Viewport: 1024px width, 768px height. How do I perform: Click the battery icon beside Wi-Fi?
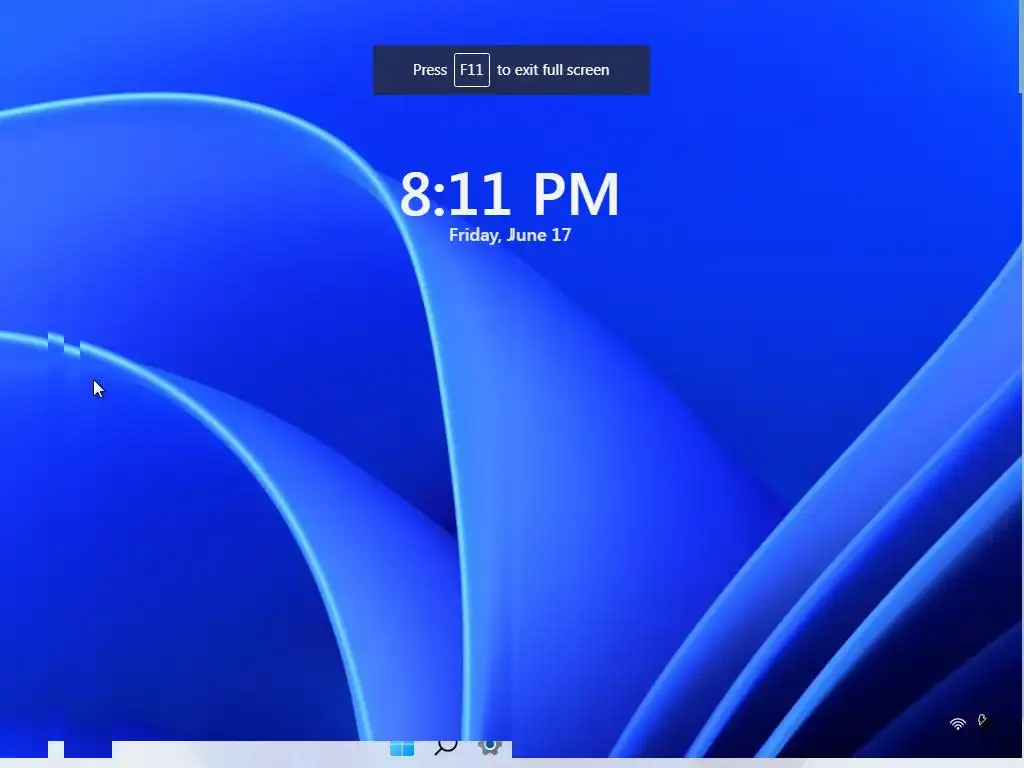pyautogui.click(x=983, y=720)
